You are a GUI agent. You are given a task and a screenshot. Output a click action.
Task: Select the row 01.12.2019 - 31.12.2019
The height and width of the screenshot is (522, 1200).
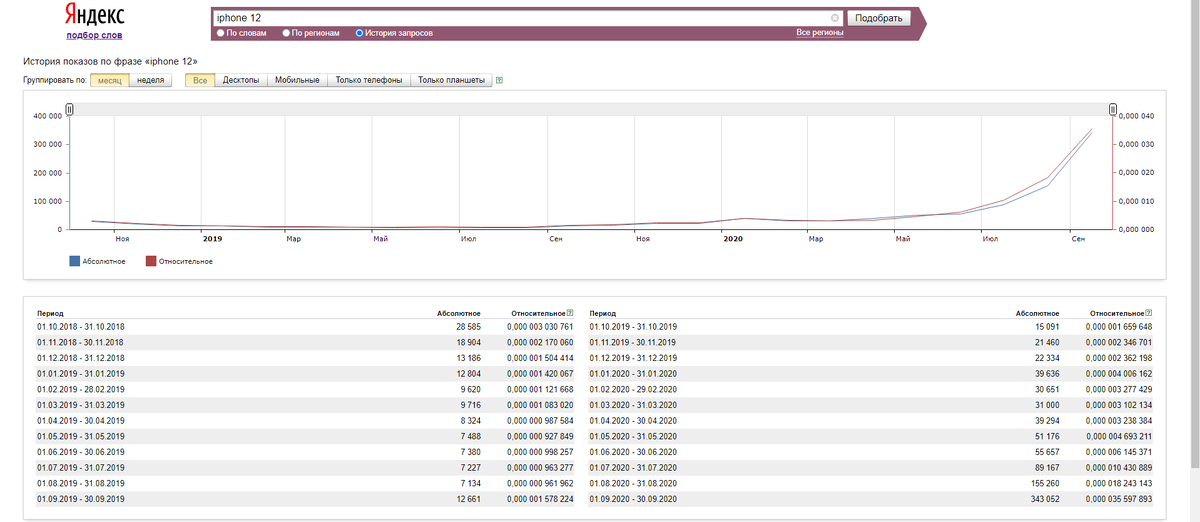pos(872,357)
